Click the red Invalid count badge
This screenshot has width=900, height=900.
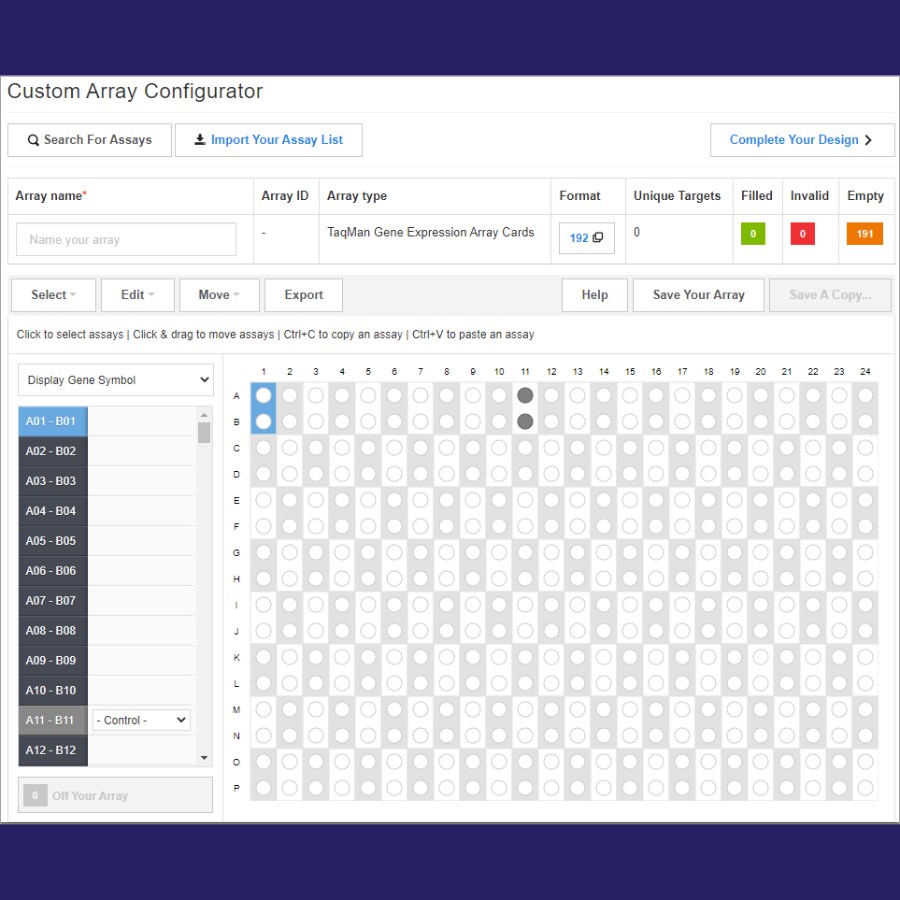pos(802,234)
